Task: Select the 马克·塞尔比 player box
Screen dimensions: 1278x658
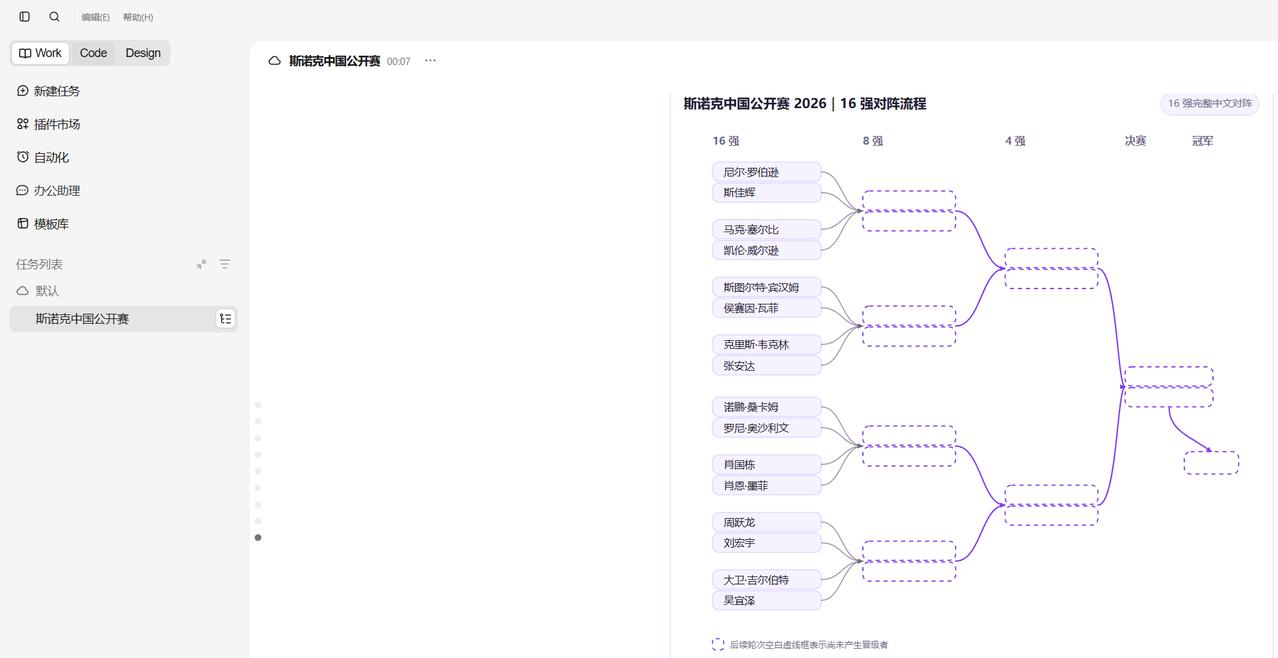Action: pos(766,230)
